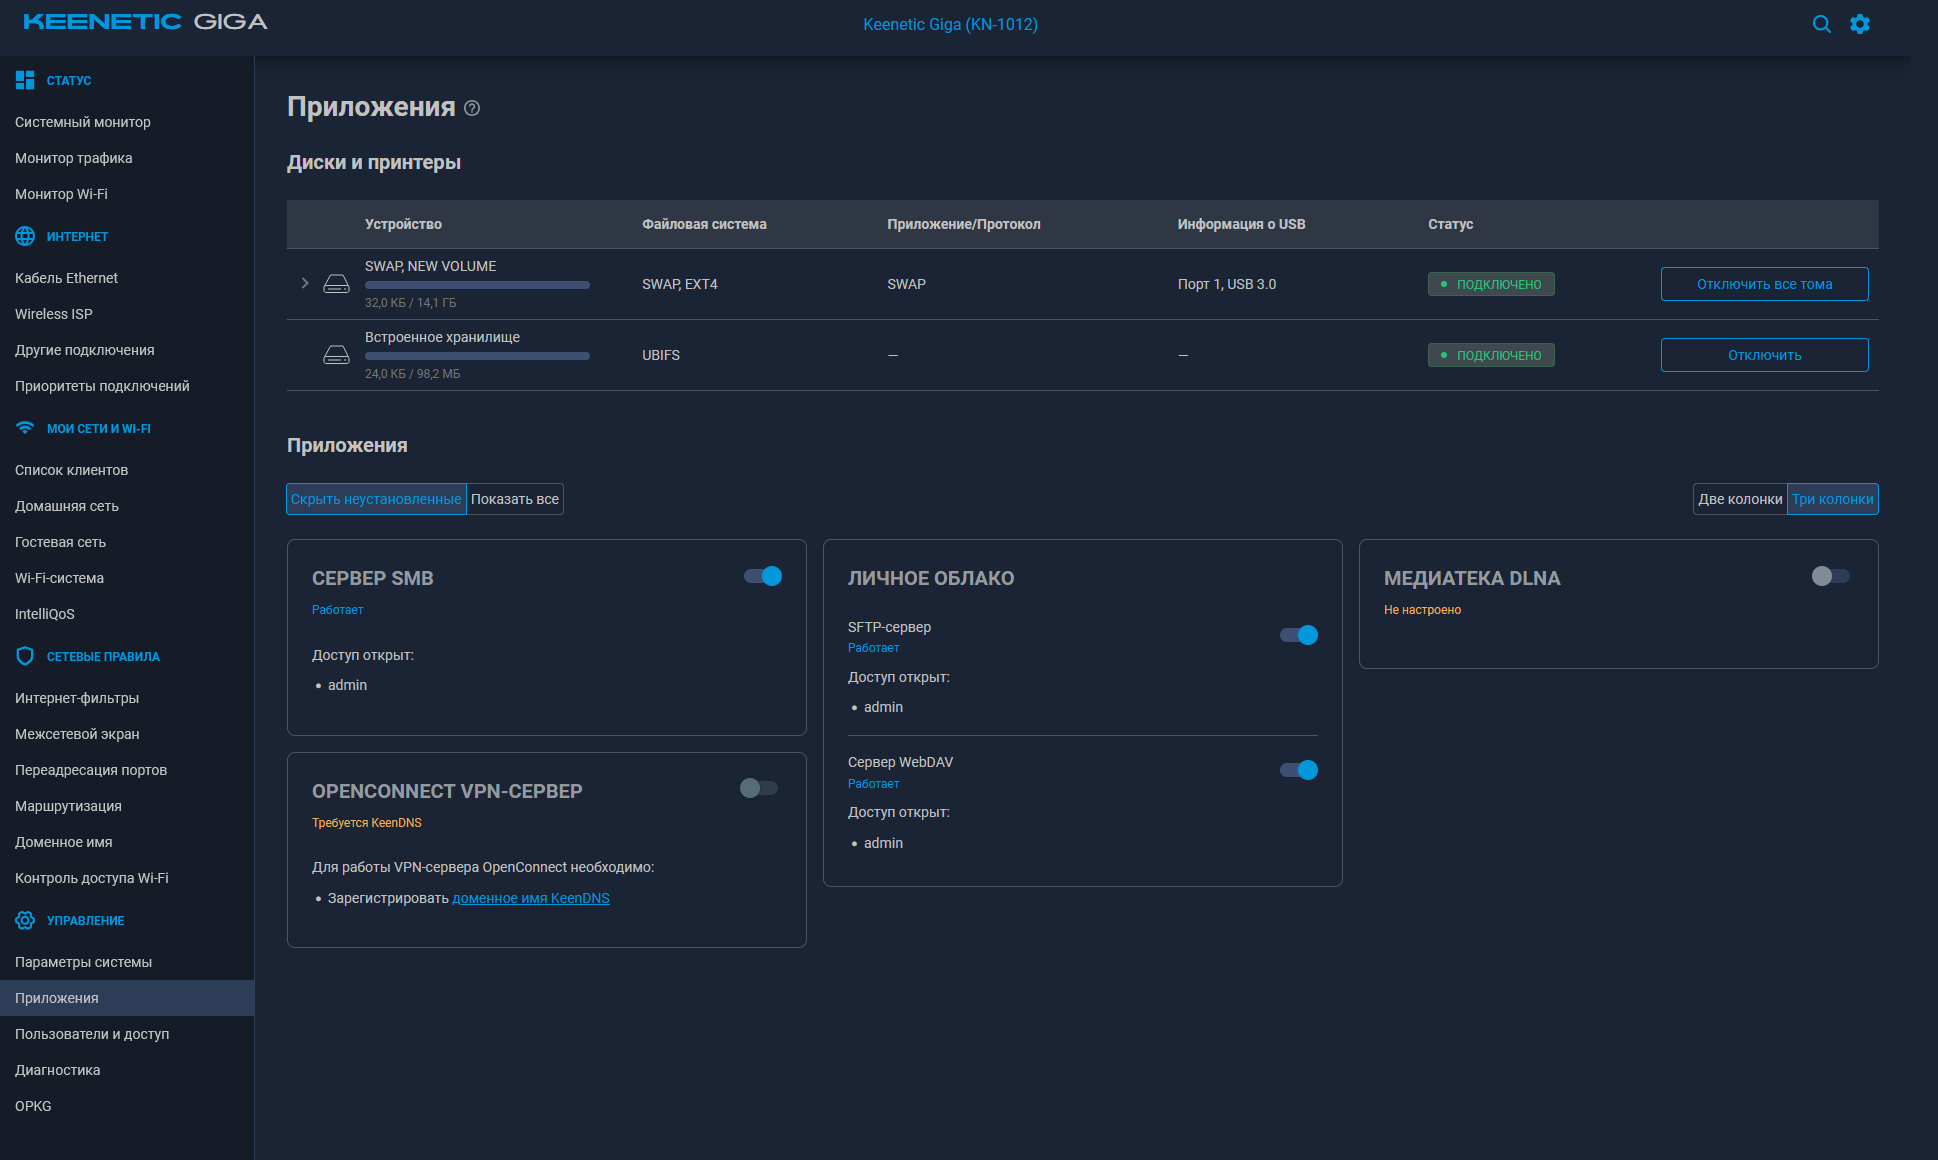This screenshot has width=1938, height=1160.
Task: Click the SWAP volume usage bar
Action: [x=477, y=285]
